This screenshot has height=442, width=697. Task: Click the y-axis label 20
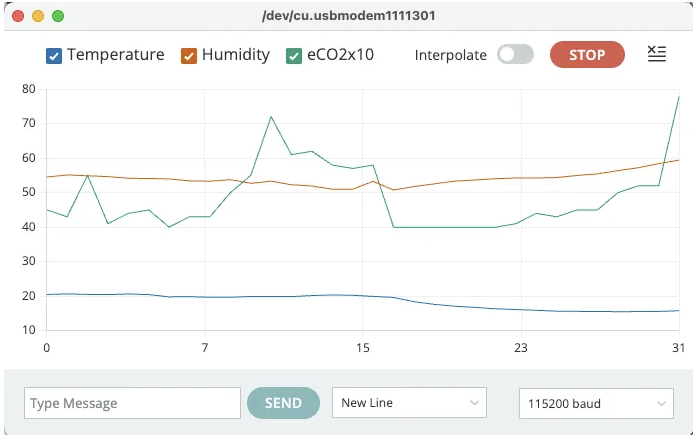coord(29,296)
